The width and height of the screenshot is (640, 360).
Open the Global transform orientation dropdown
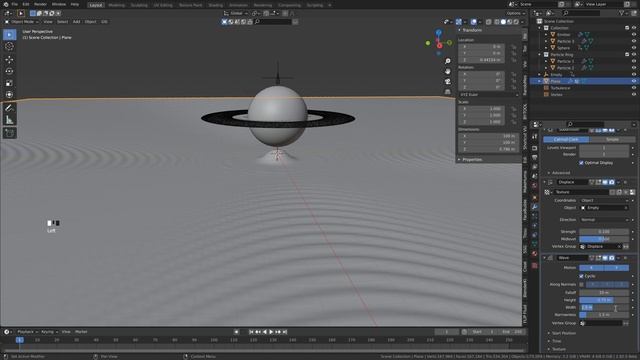click(236, 13)
